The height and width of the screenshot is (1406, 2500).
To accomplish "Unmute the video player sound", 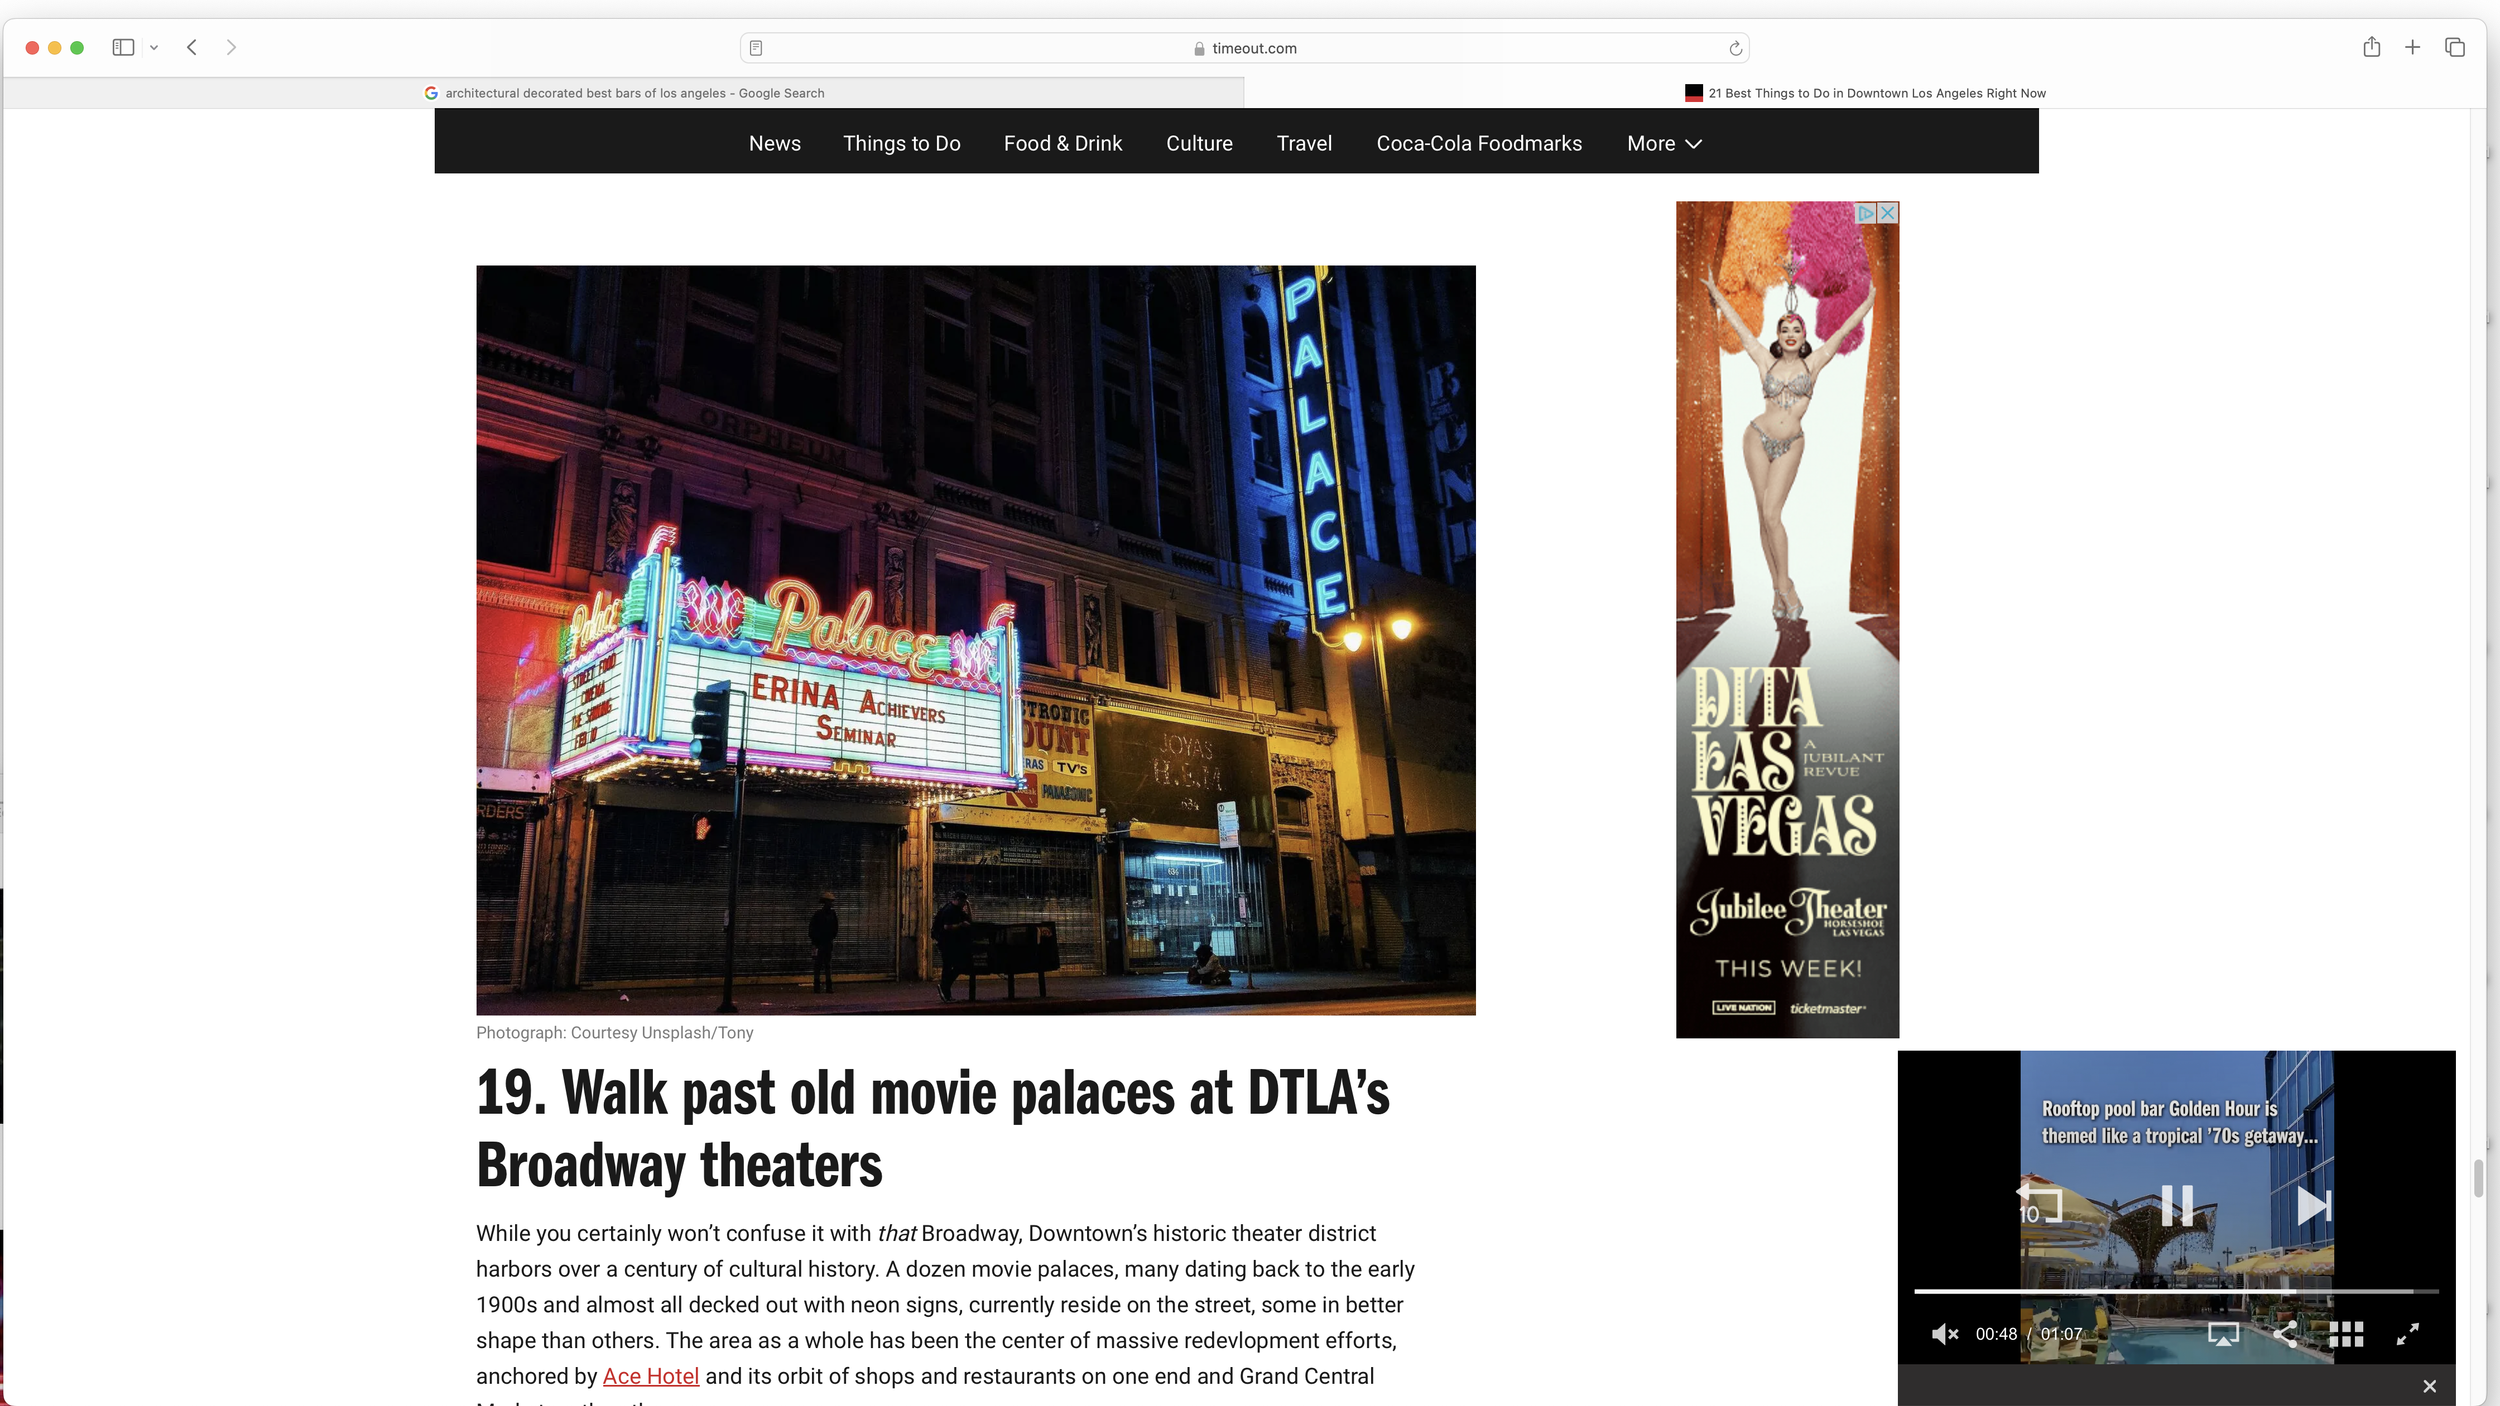I will (x=1944, y=1334).
